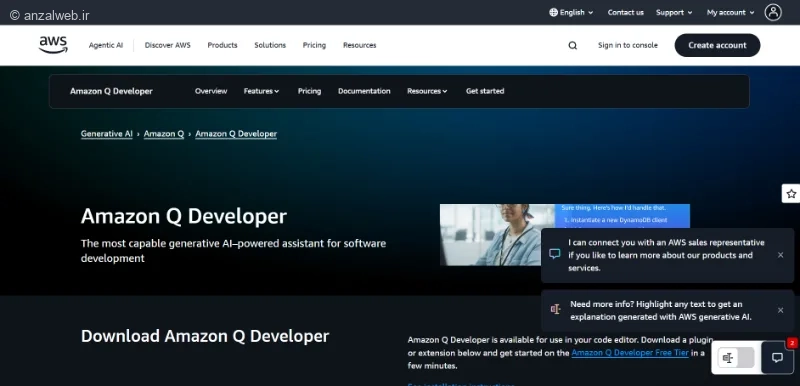Open the chat bubble icon with notification badge
The width and height of the screenshot is (800, 386).
(x=777, y=357)
